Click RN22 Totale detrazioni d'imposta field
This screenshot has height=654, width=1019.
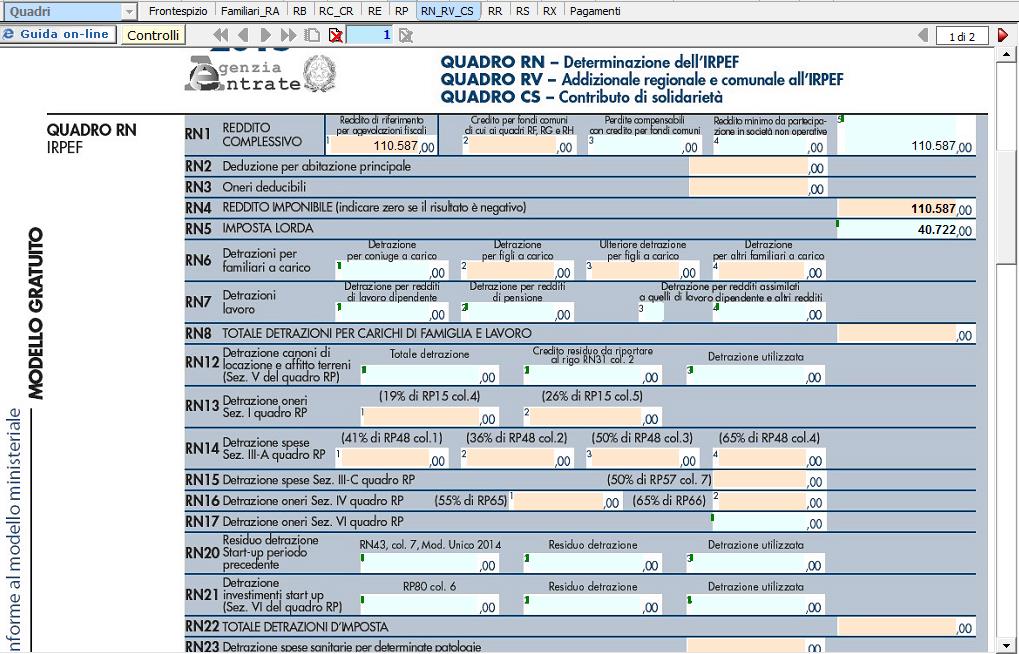(905, 627)
